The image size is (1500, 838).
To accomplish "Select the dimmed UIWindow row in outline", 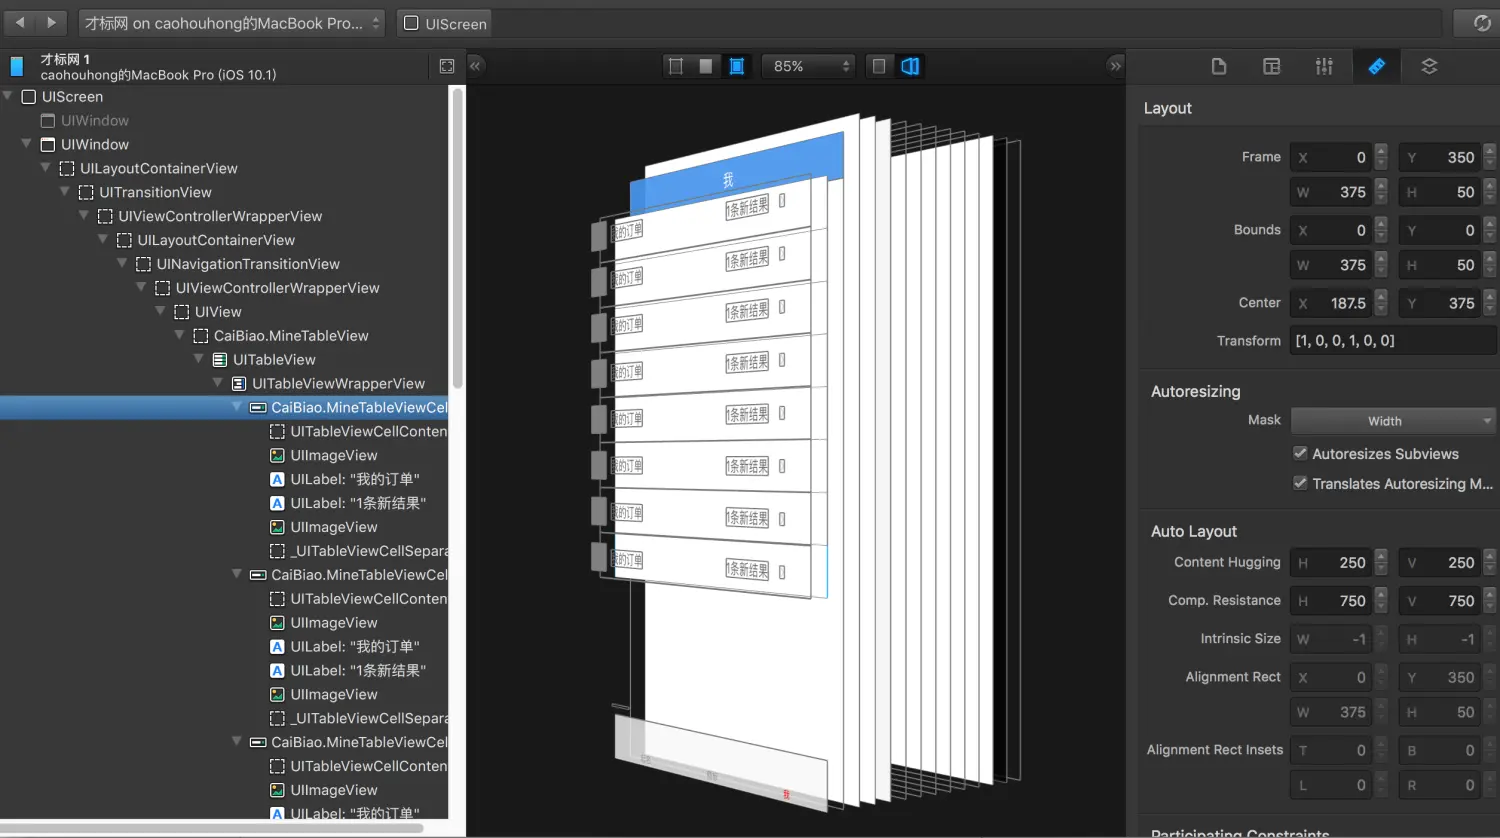I will [x=225, y=120].
